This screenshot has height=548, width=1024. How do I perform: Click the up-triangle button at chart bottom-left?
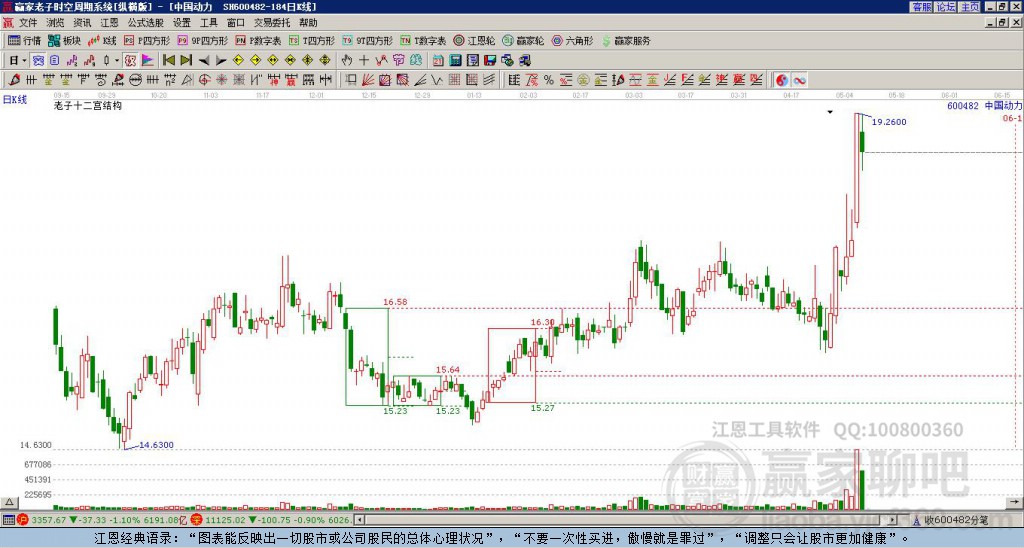[x=9, y=502]
